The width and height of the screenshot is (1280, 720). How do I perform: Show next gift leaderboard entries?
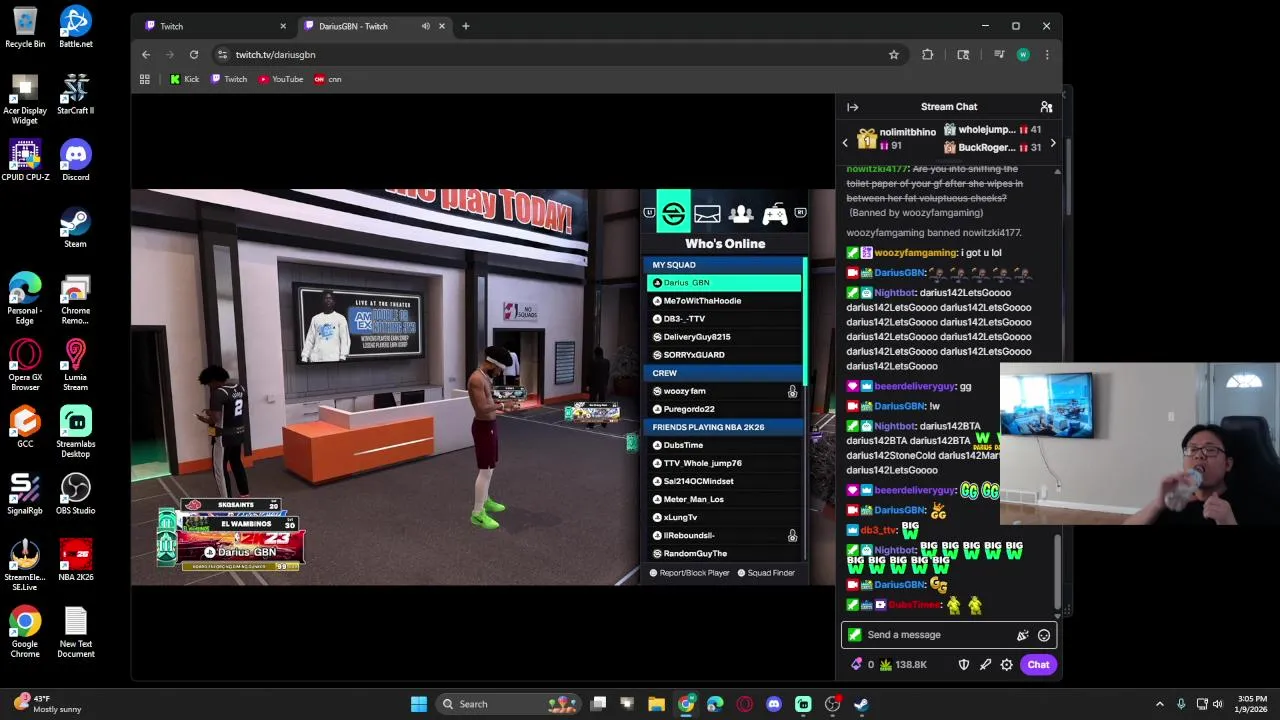pos(1052,143)
